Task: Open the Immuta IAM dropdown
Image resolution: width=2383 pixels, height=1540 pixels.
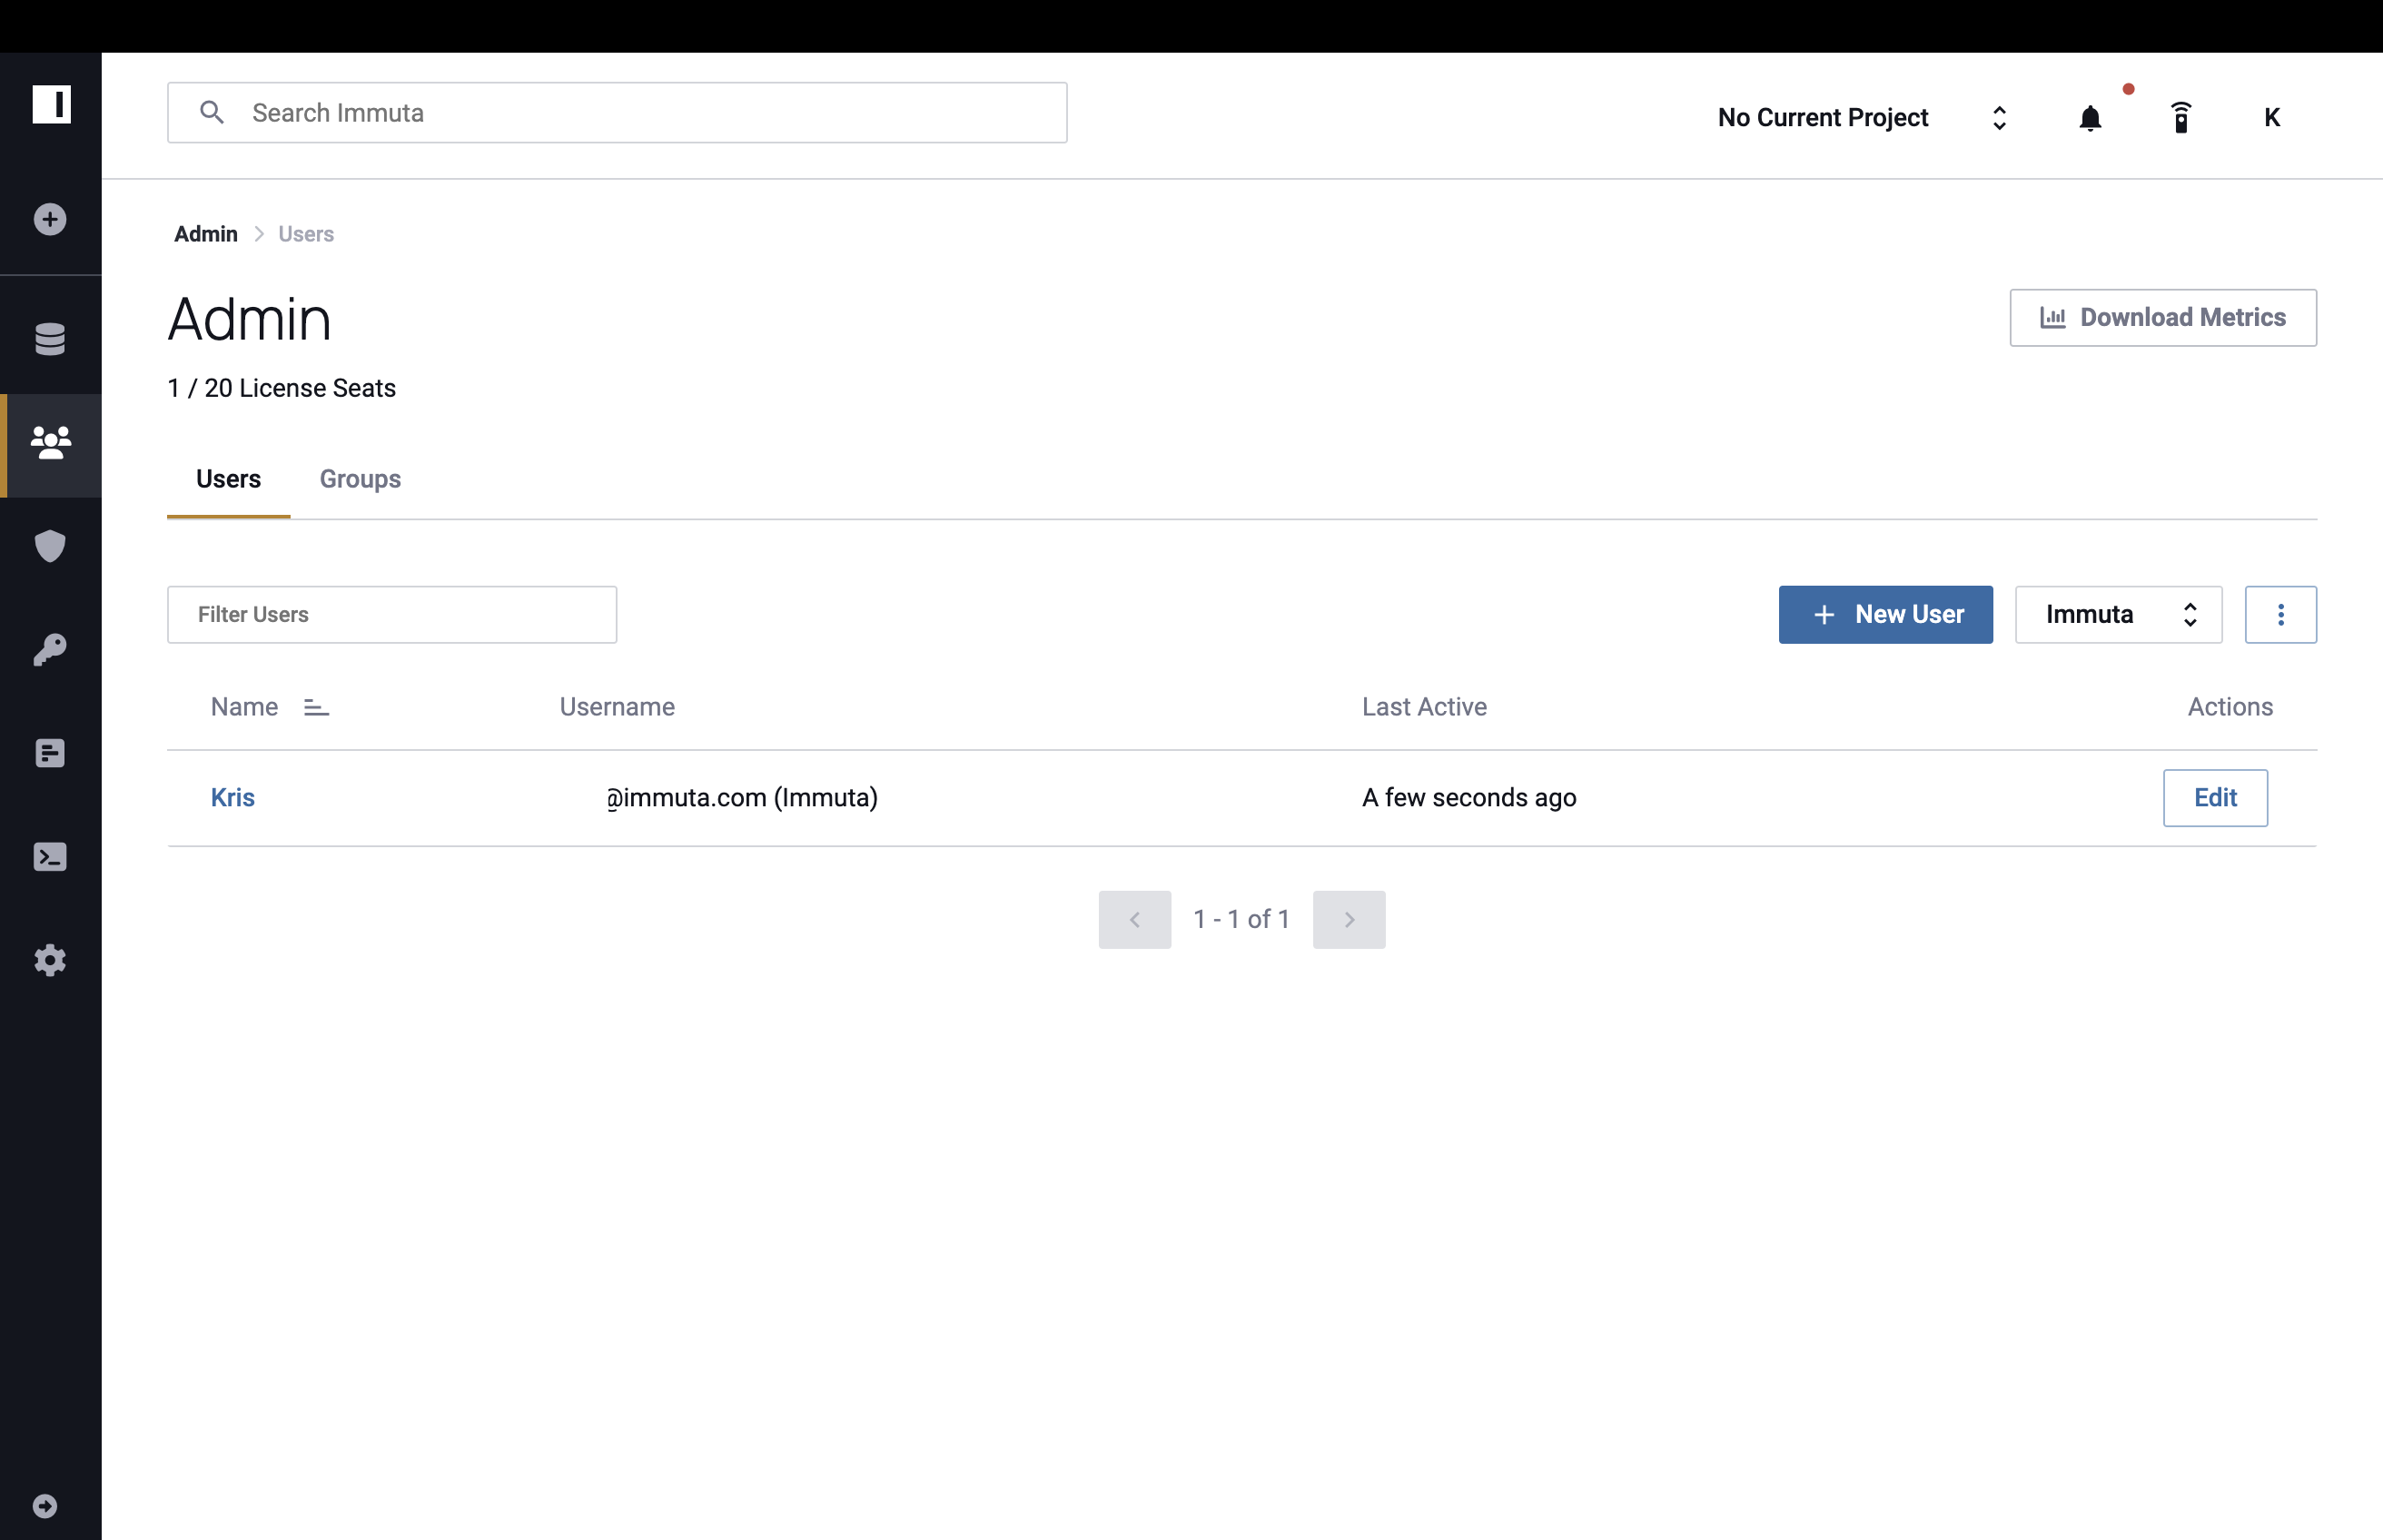Action: point(2118,614)
